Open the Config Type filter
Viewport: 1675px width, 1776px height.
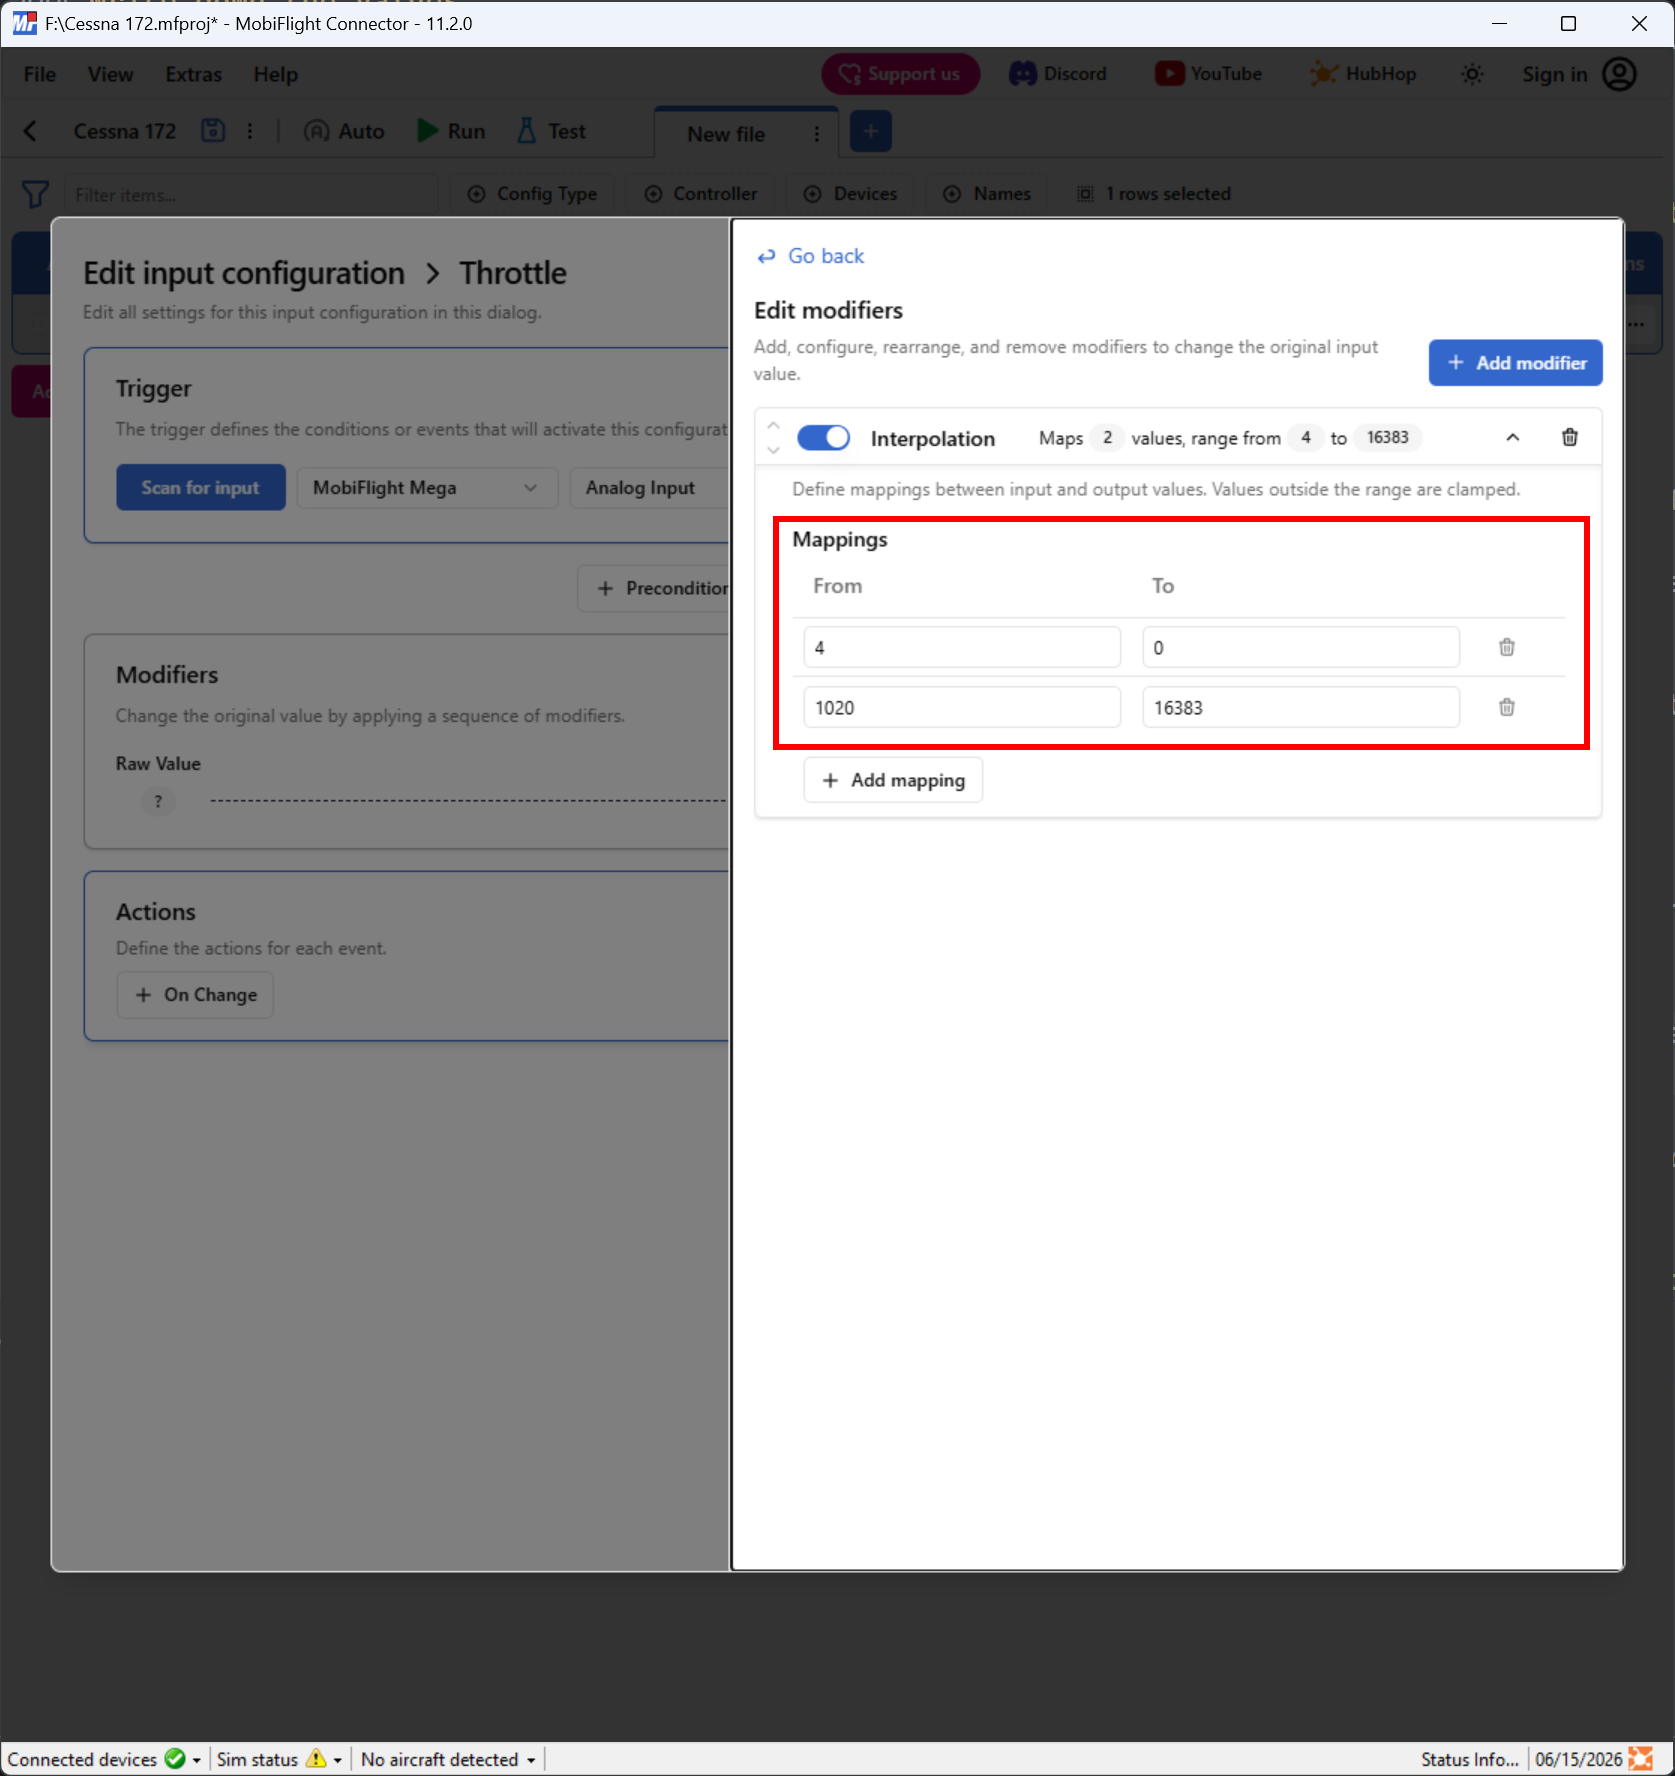pos(532,194)
